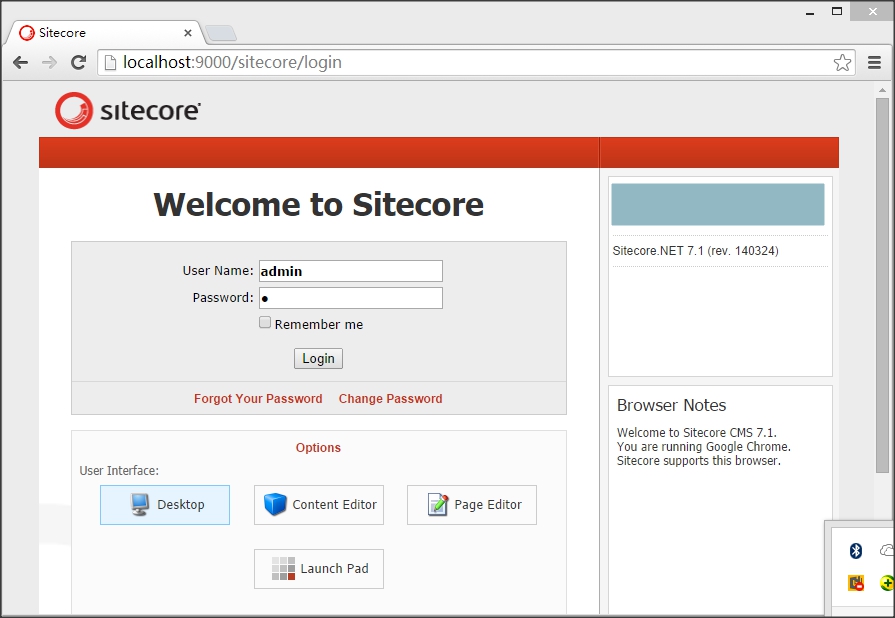Click the address bar showing localhost:9000/sitecore/login
Viewport: 895px width, 618px height.
click(x=476, y=62)
